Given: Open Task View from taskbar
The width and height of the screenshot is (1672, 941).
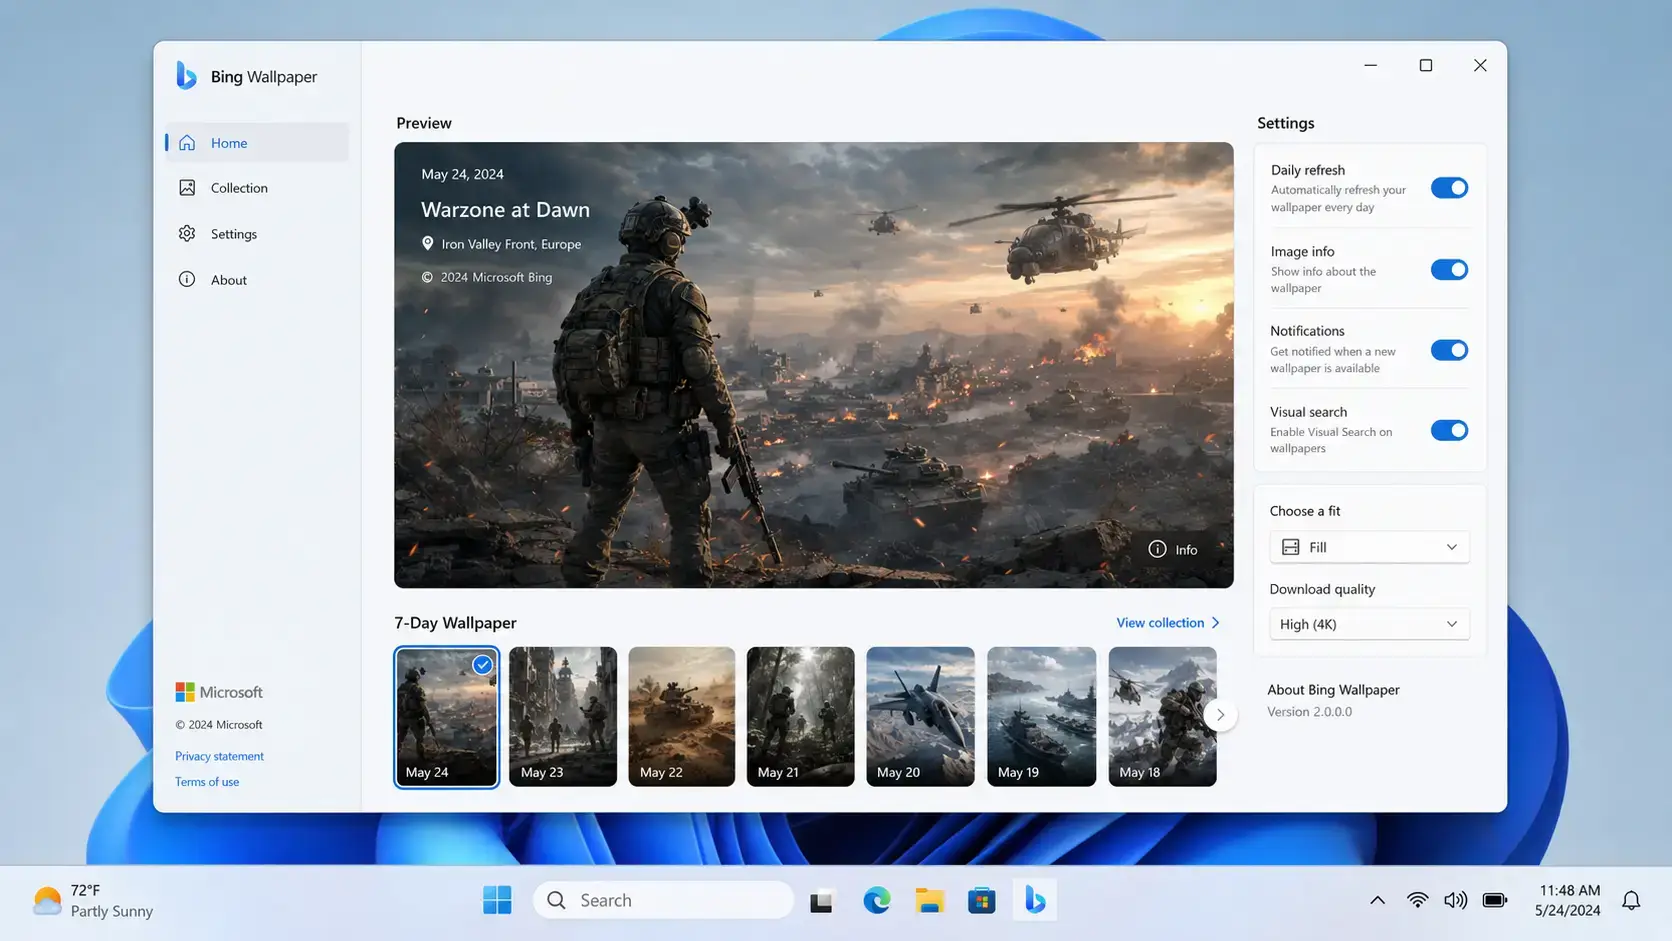Looking at the screenshot, I should coord(821,901).
